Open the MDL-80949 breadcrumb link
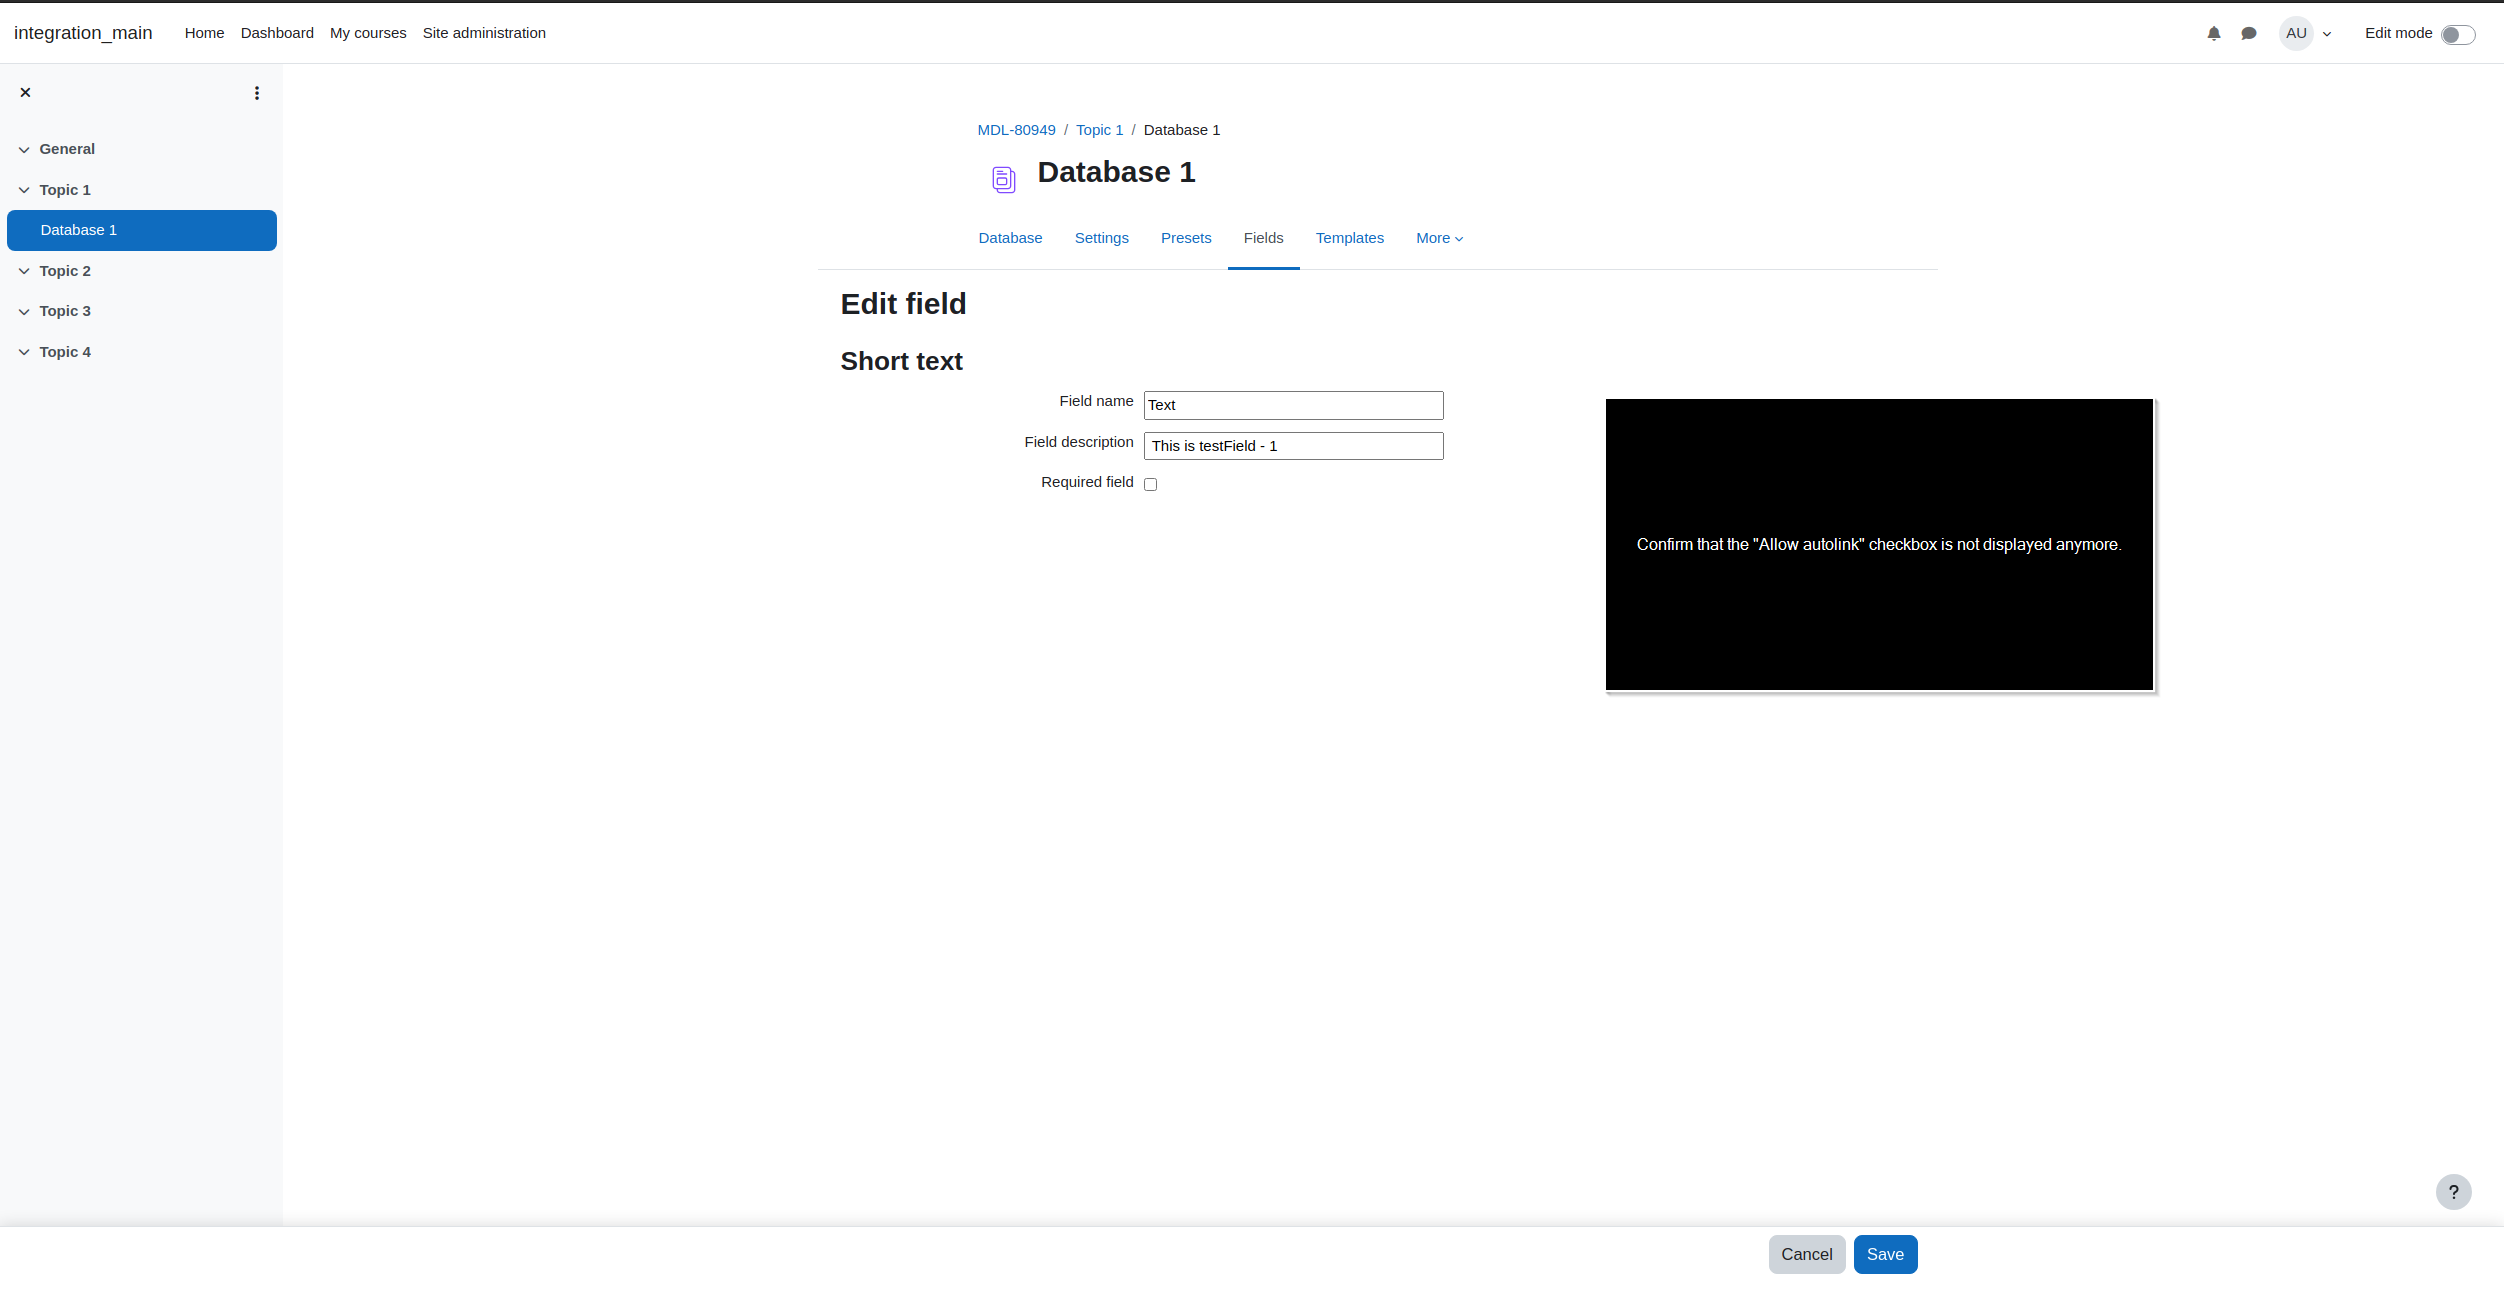This screenshot has width=2504, height=1302. pyautogui.click(x=1016, y=130)
